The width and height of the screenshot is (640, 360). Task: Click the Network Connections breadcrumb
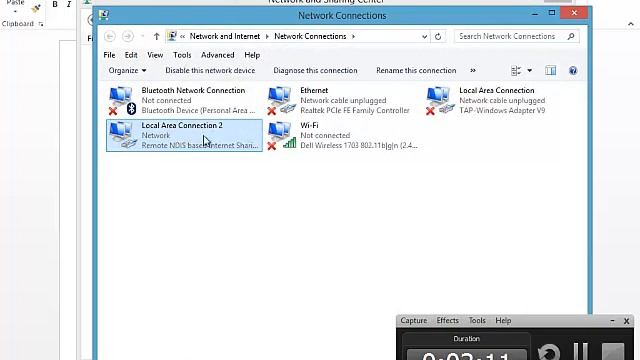coord(310,36)
